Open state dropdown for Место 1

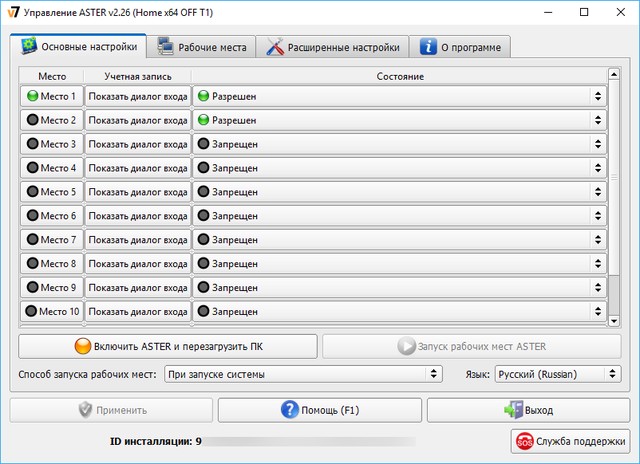point(400,96)
